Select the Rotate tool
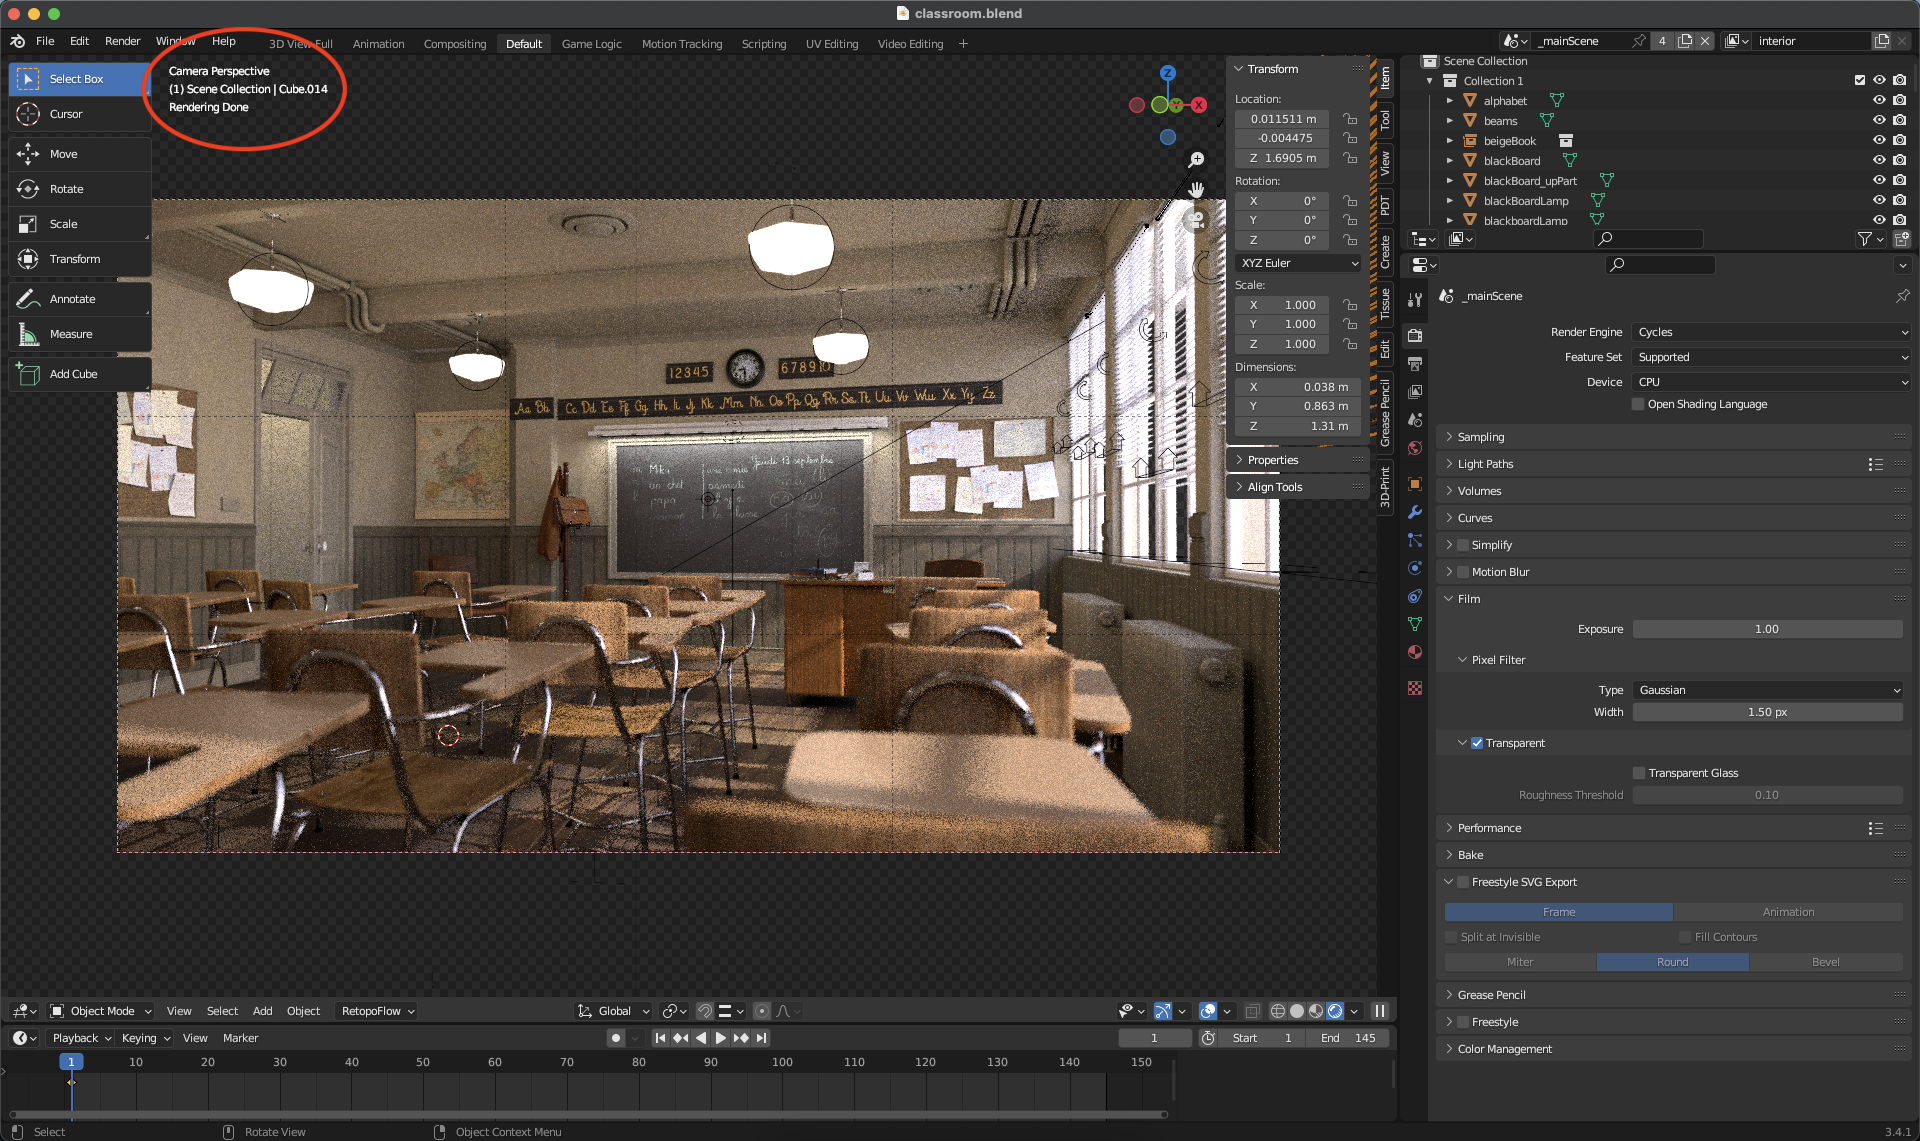This screenshot has height=1141, width=1920. tap(80, 189)
